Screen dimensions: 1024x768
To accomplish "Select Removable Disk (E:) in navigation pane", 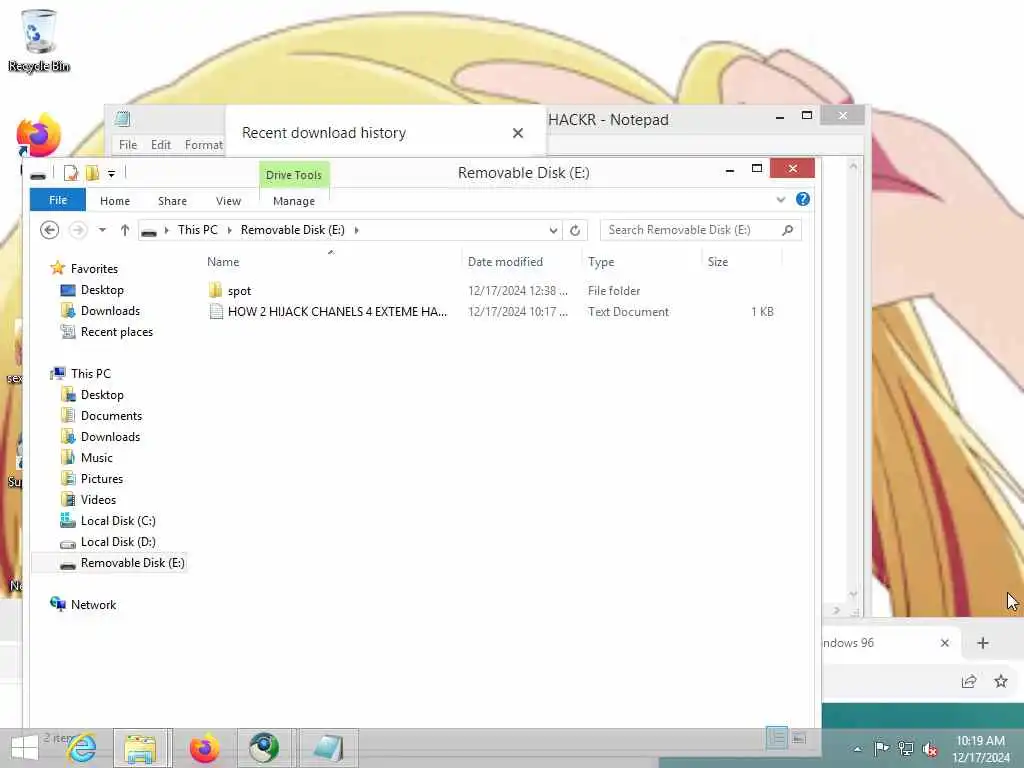I will 132,562.
